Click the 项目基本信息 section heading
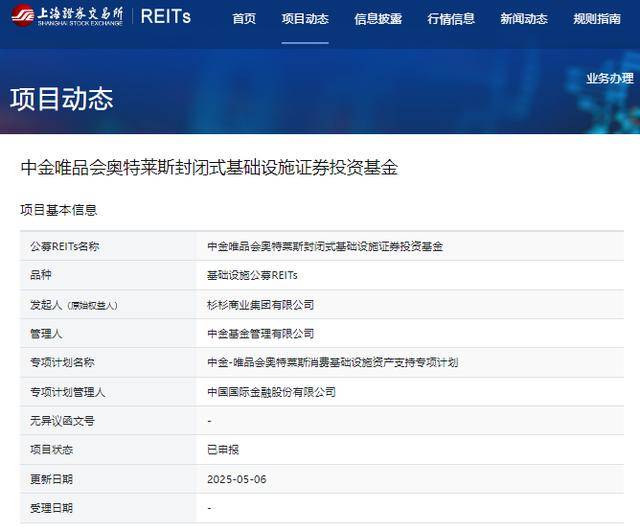 tap(59, 210)
